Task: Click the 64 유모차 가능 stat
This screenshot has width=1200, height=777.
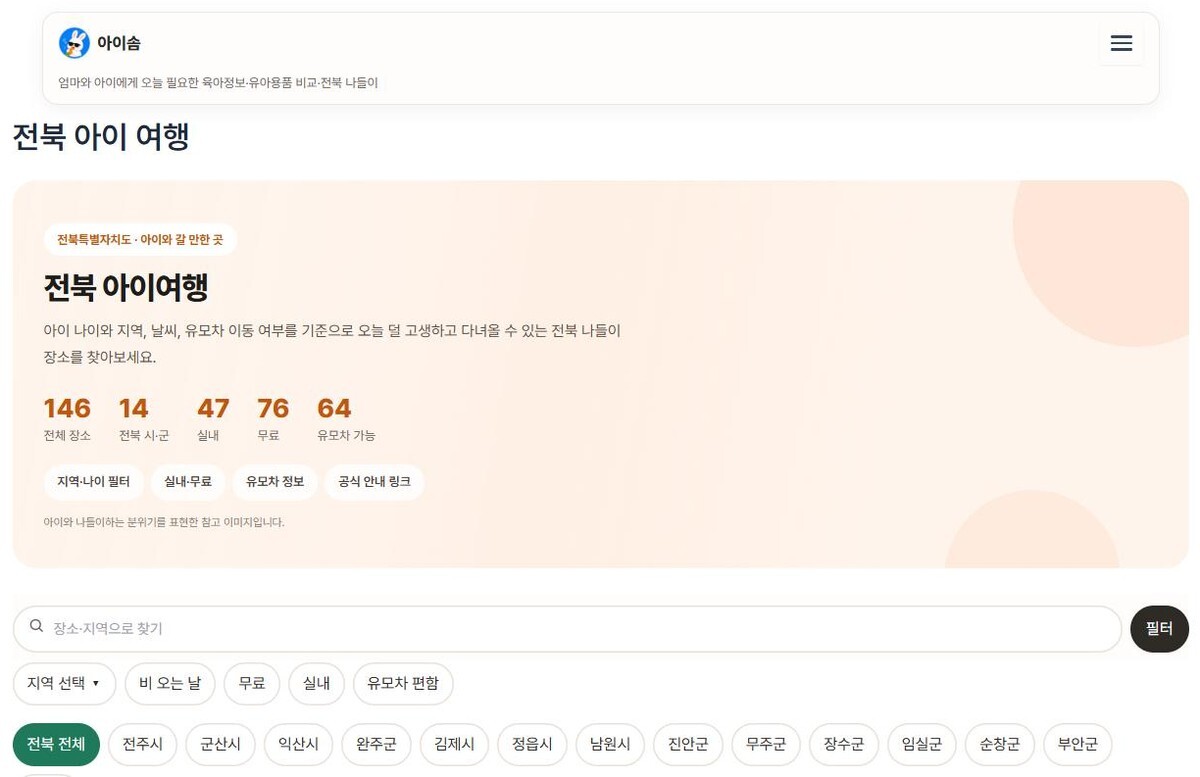Action: click(346, 419)
